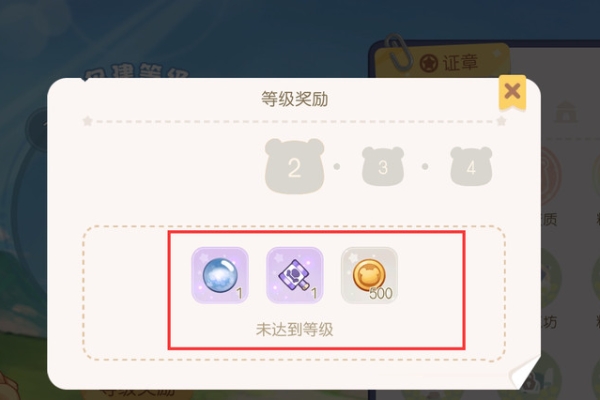600x400 pixels.
Task: Tap the 未达到等级 status label
Action: tap(294, 330)
